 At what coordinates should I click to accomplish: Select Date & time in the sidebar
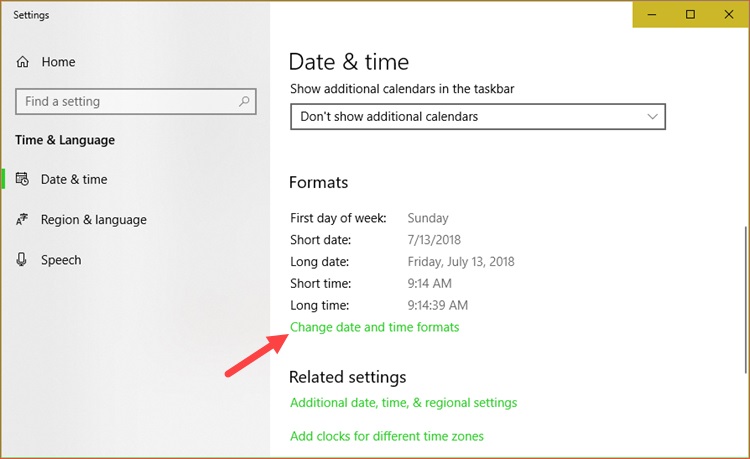click(x=74, y=180)
